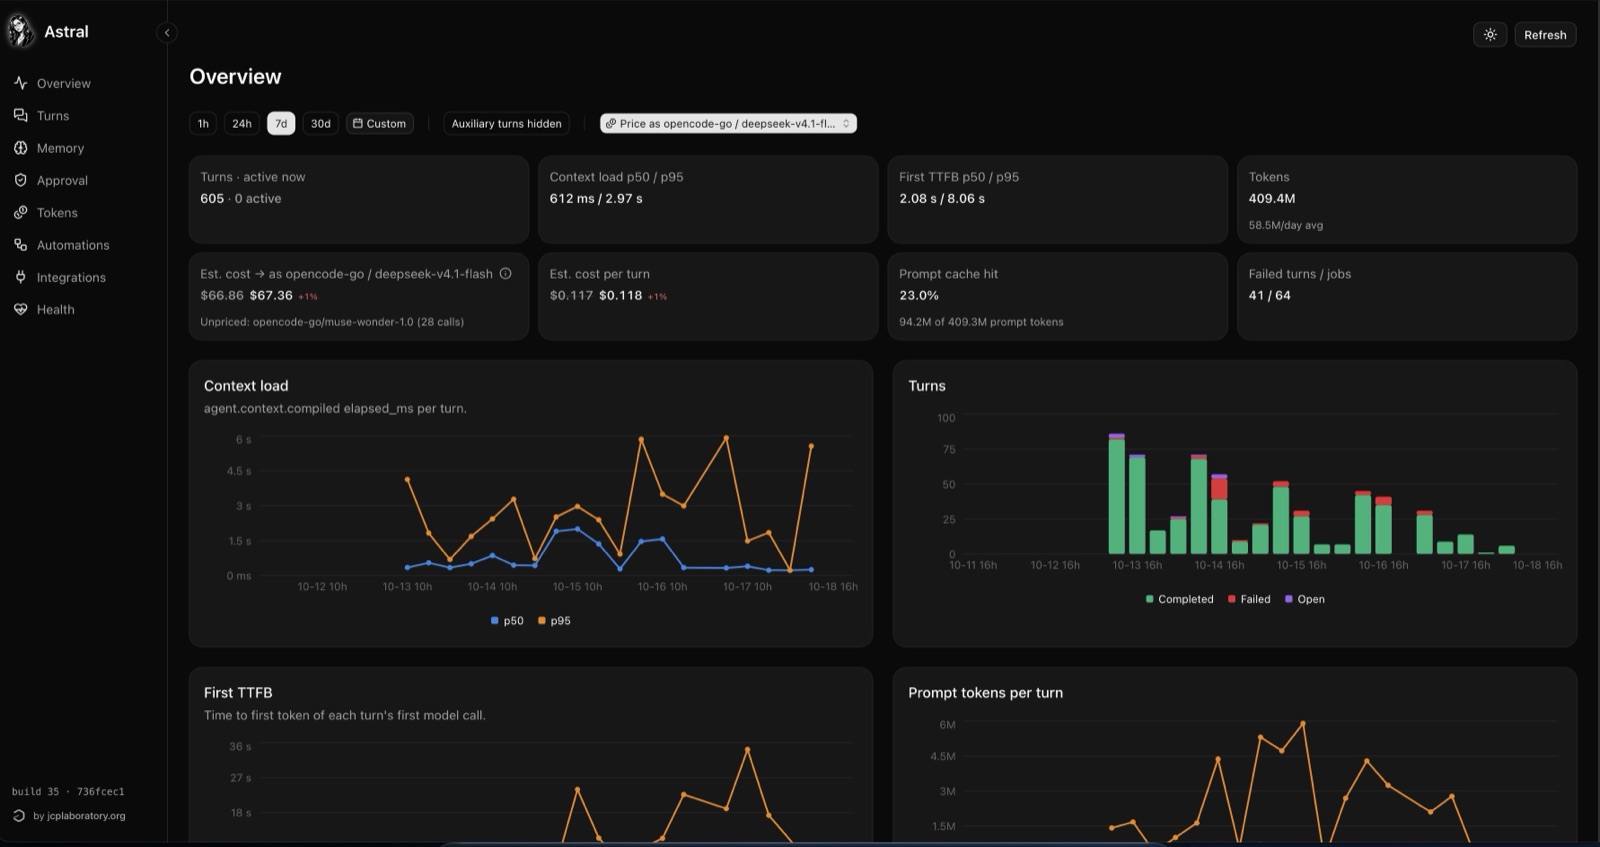
Task: Click the jcplaboratory.org logo icon
Action: point(19,815)
